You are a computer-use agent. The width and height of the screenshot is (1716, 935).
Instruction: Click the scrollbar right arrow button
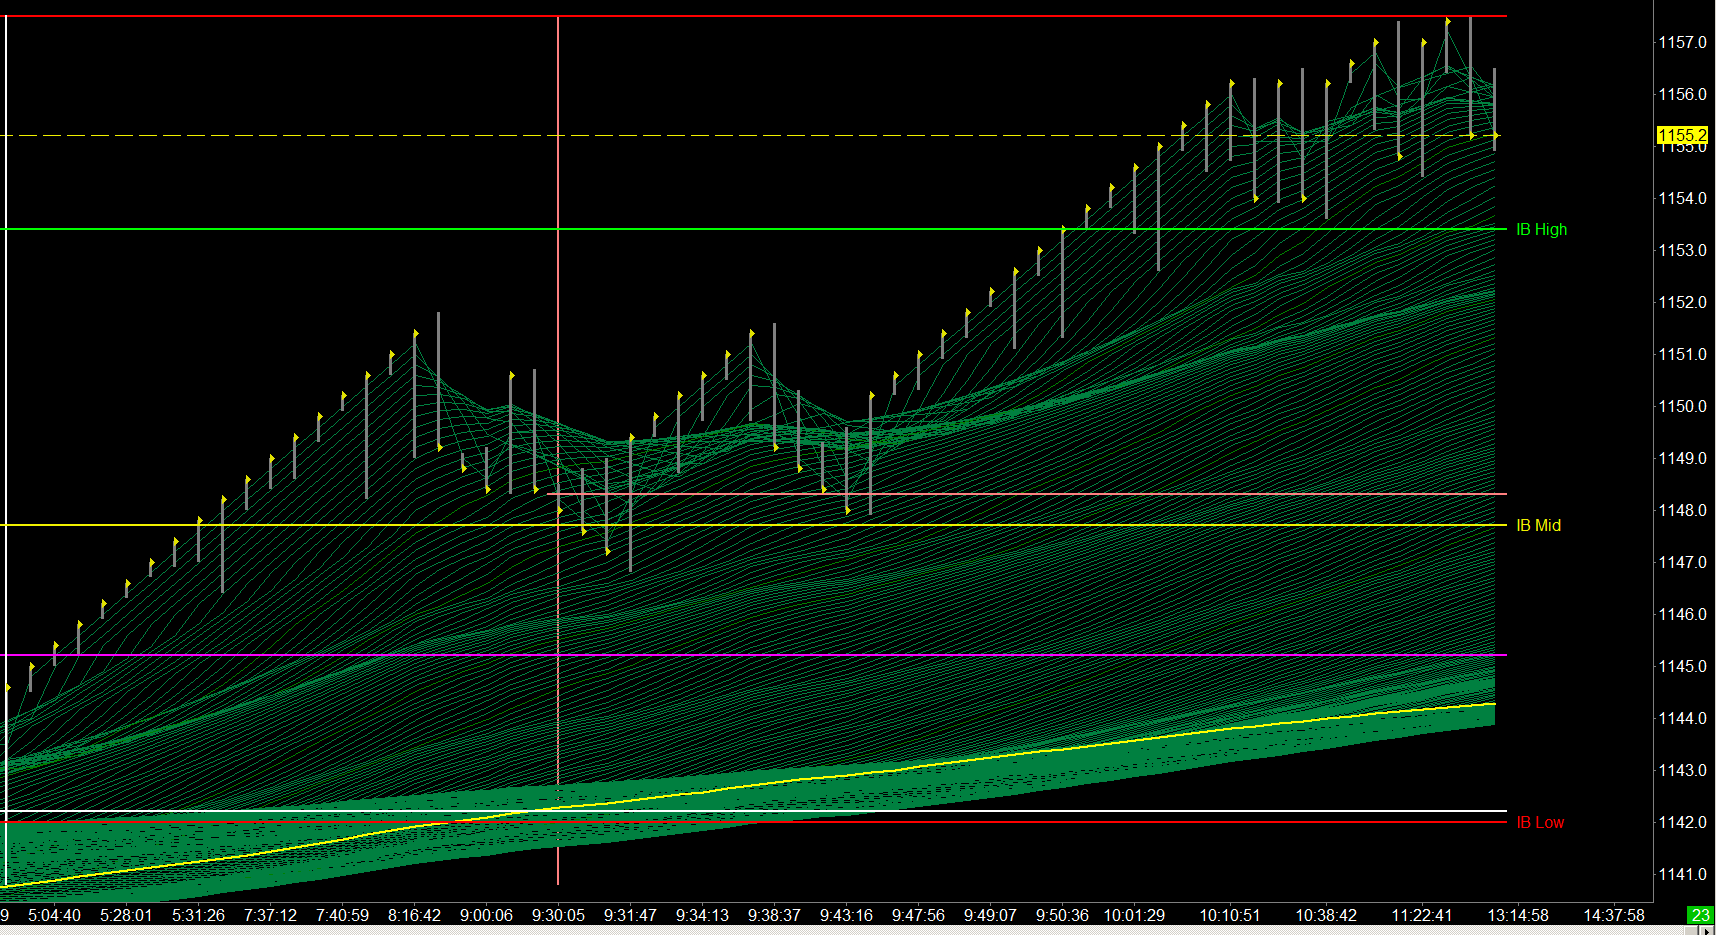[1707, 931]
